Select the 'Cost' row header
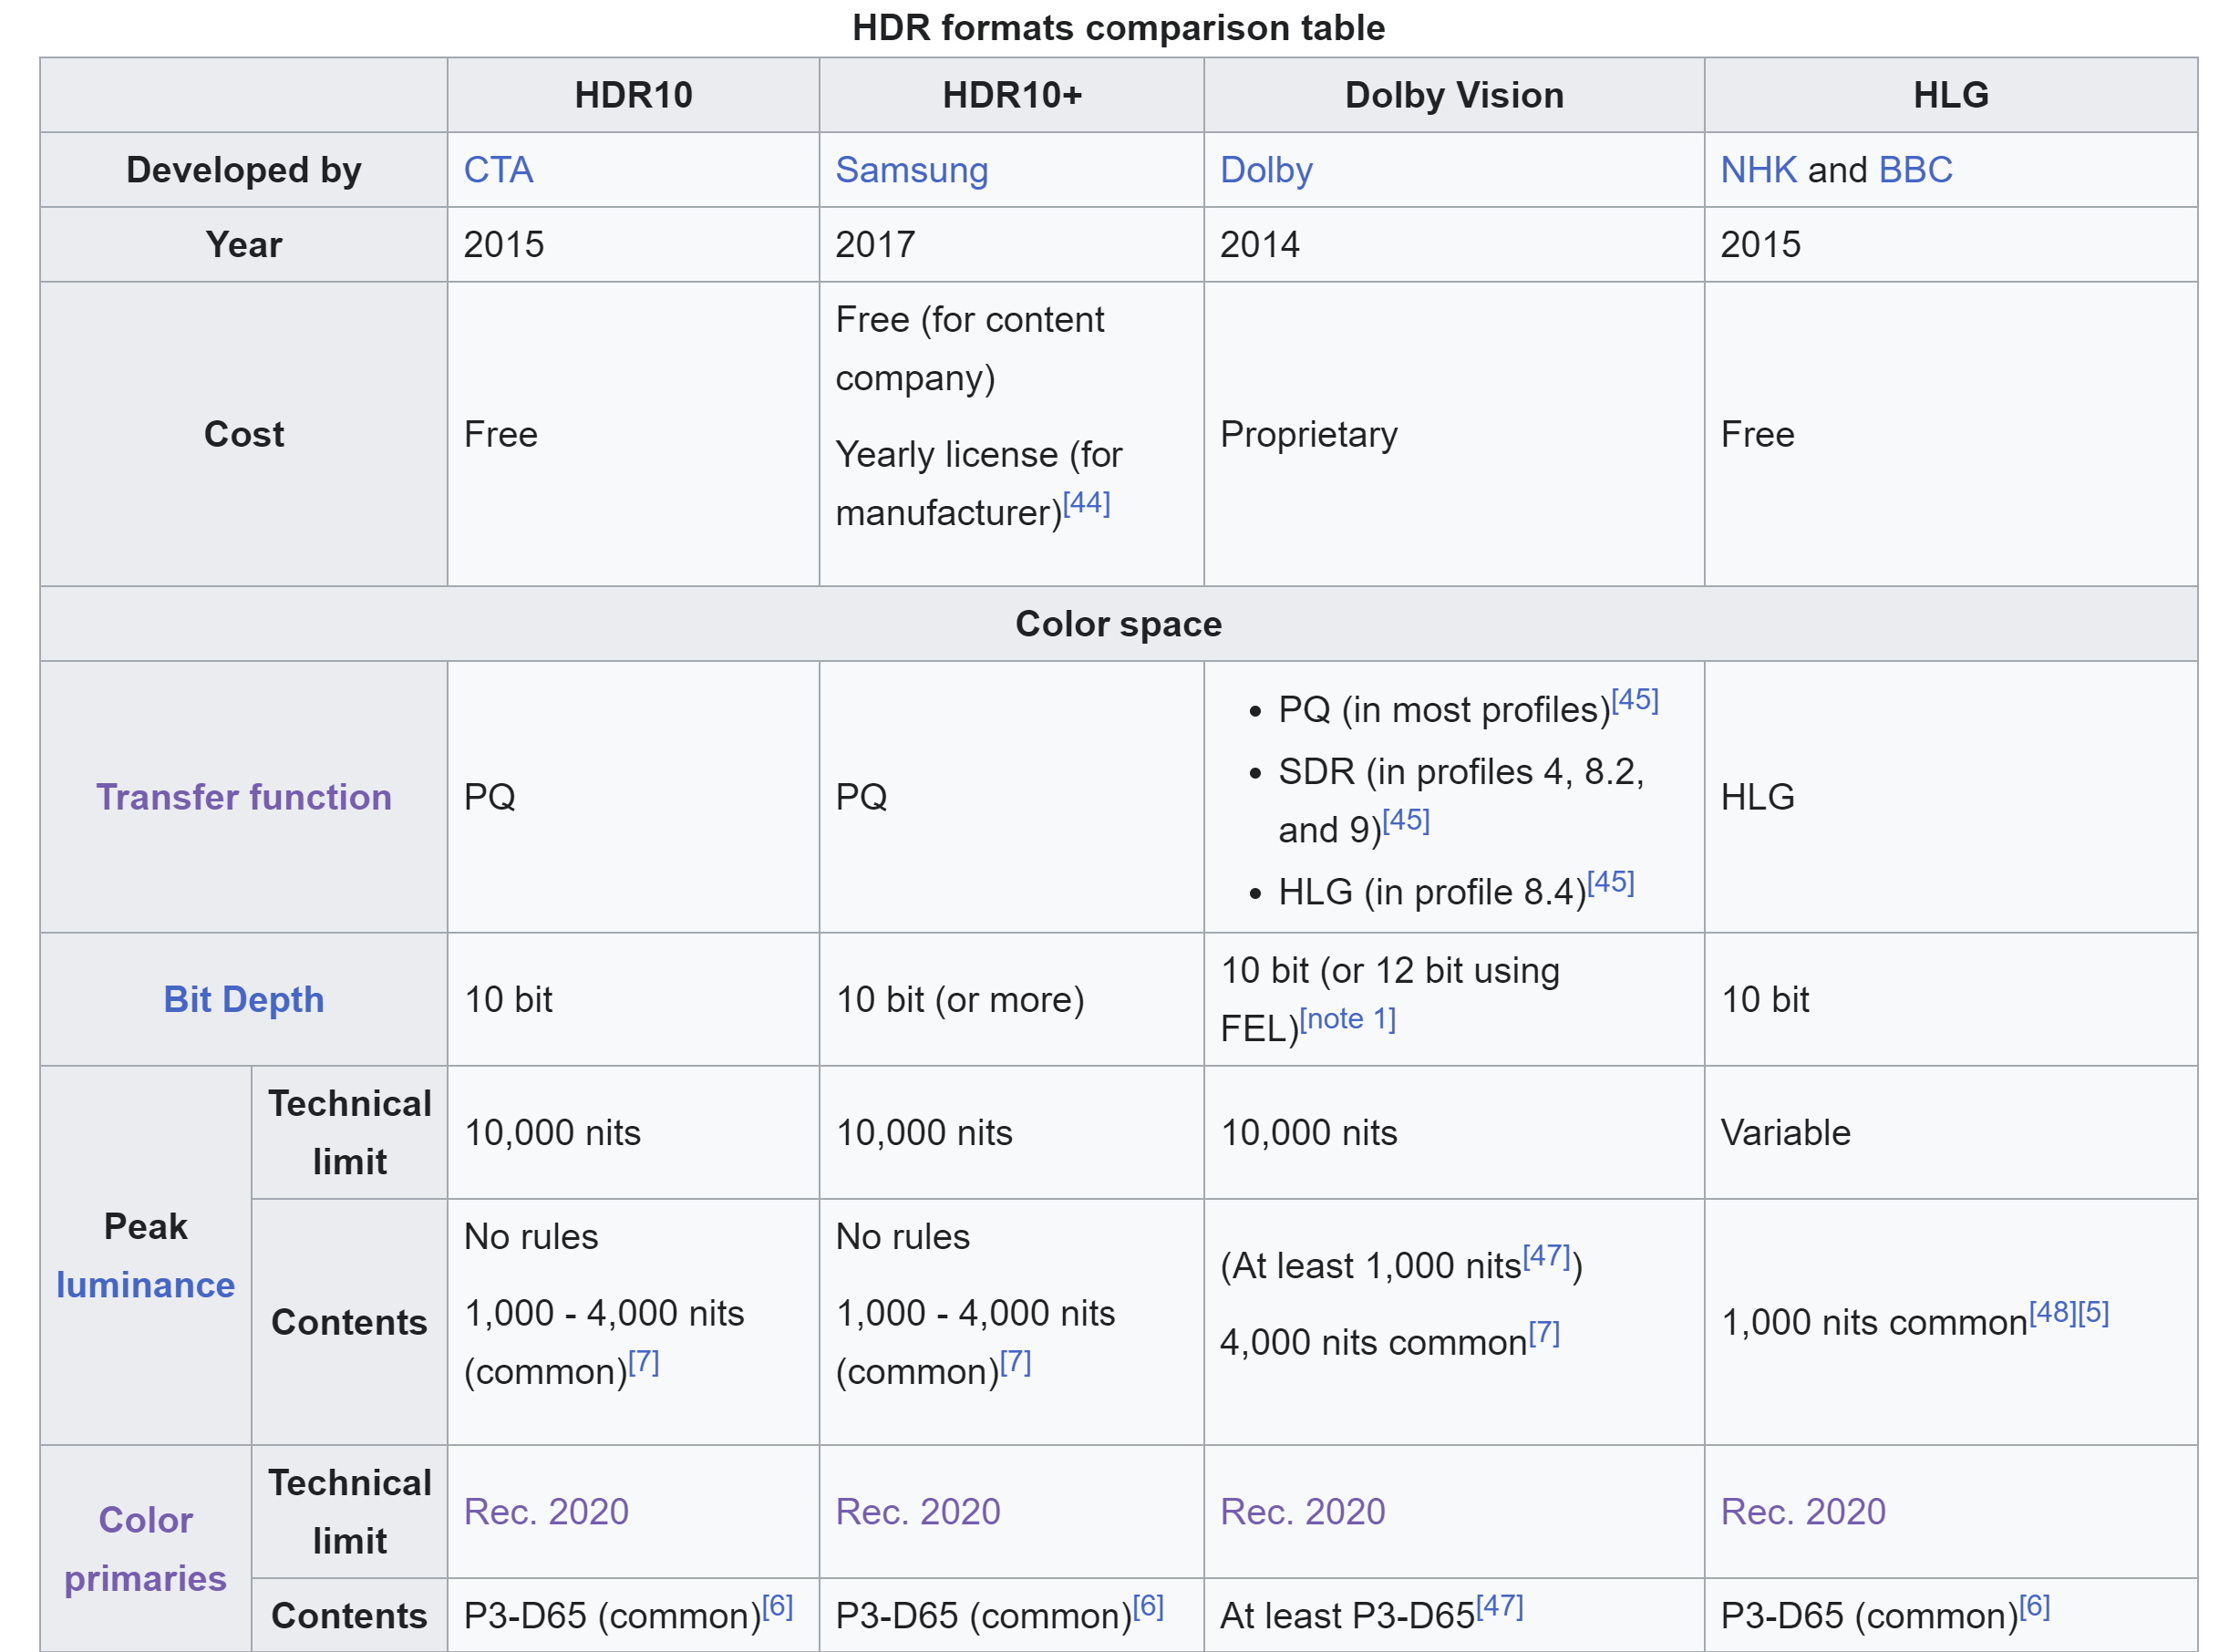Screen dimensions: 2229x1652 coord(243,434)
